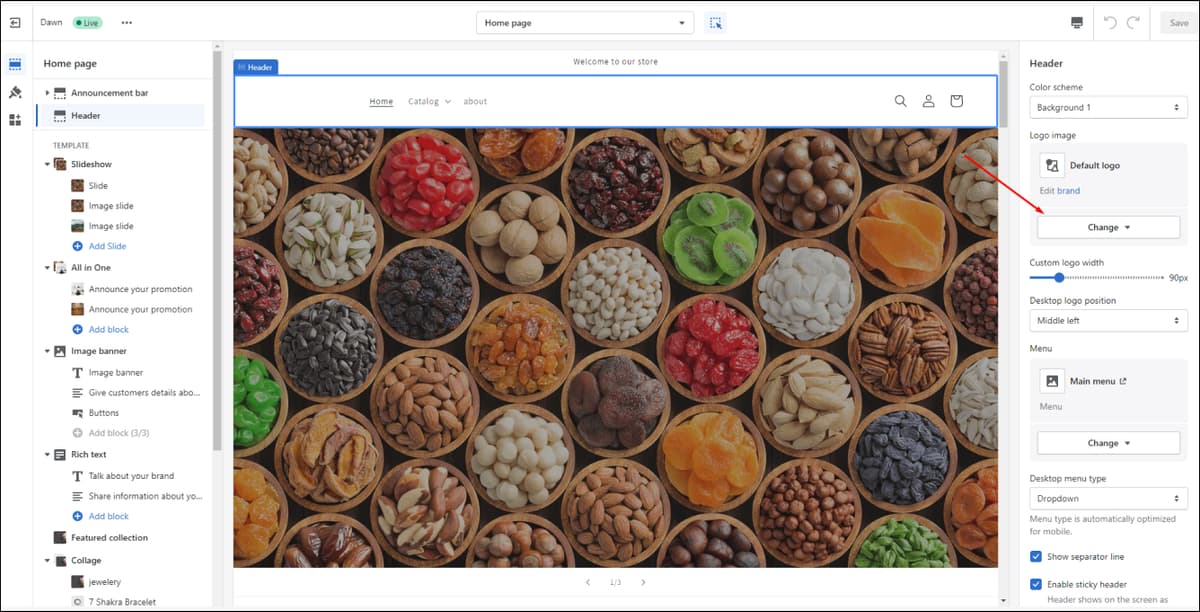Screen dimensions: 1200x612
Task: Toggle the Show separator line checkbox
Action: coord(1036,556)
